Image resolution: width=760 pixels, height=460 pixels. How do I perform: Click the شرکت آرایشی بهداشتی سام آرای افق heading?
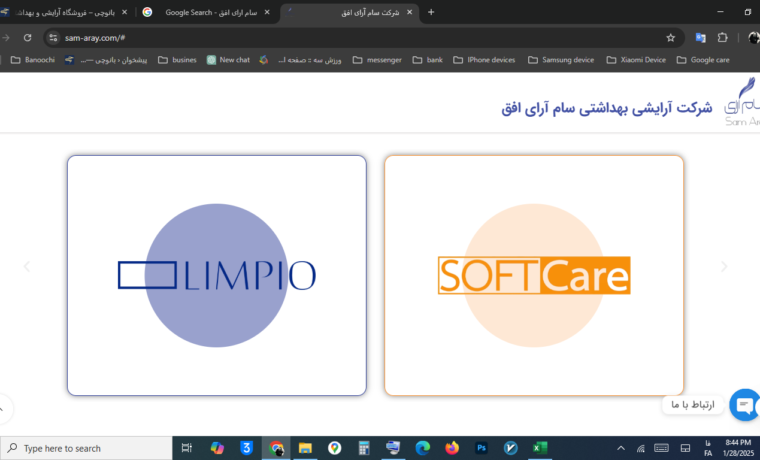tap(607, 108)
